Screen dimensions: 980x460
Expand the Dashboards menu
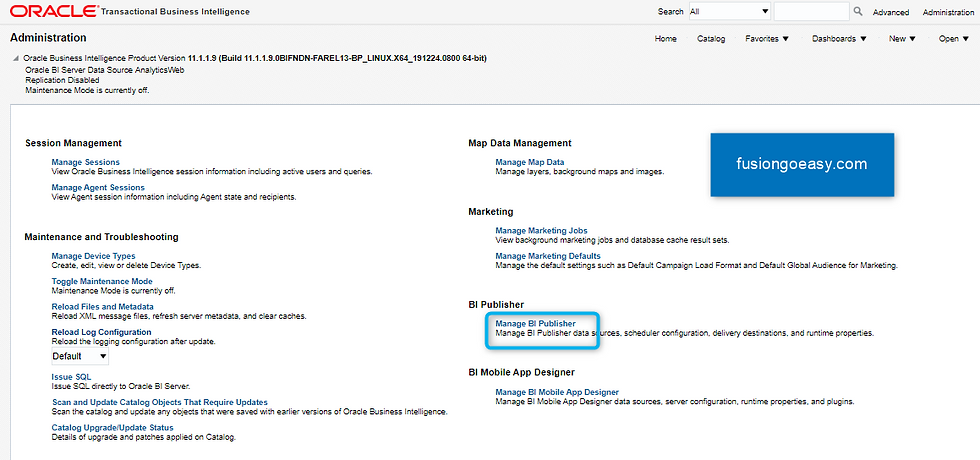point(839,39)
